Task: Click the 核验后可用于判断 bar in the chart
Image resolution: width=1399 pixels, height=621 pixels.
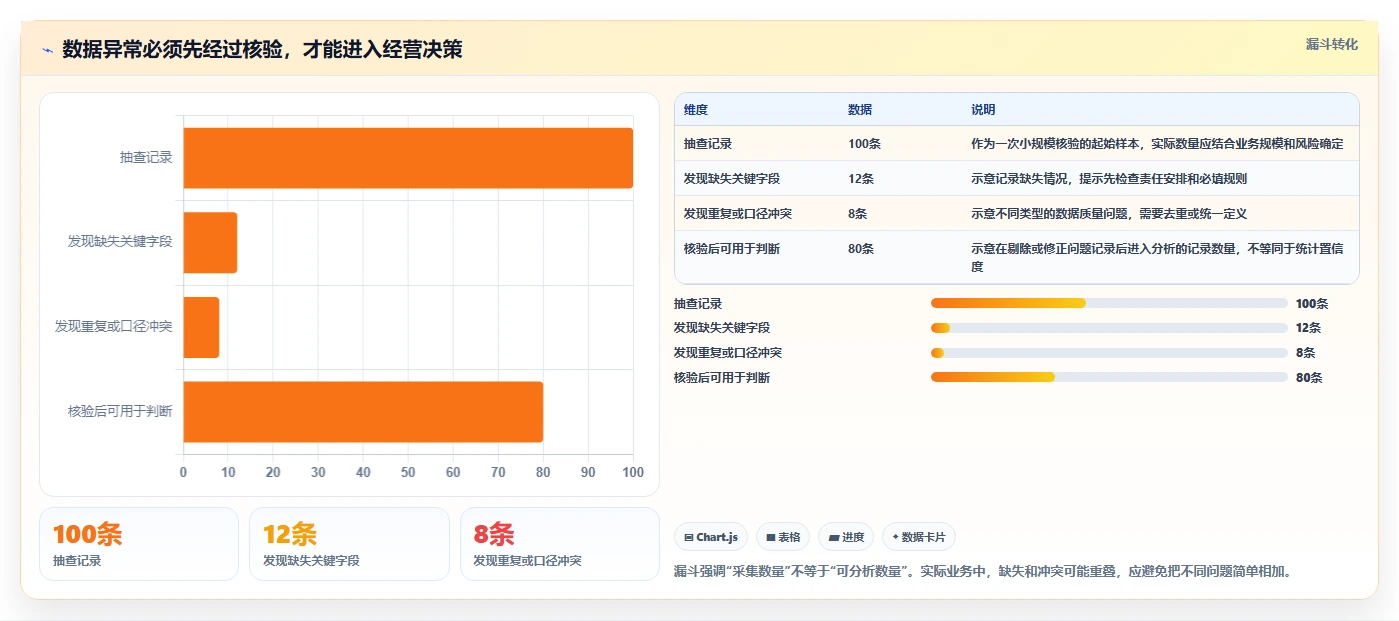Action: 363,411
